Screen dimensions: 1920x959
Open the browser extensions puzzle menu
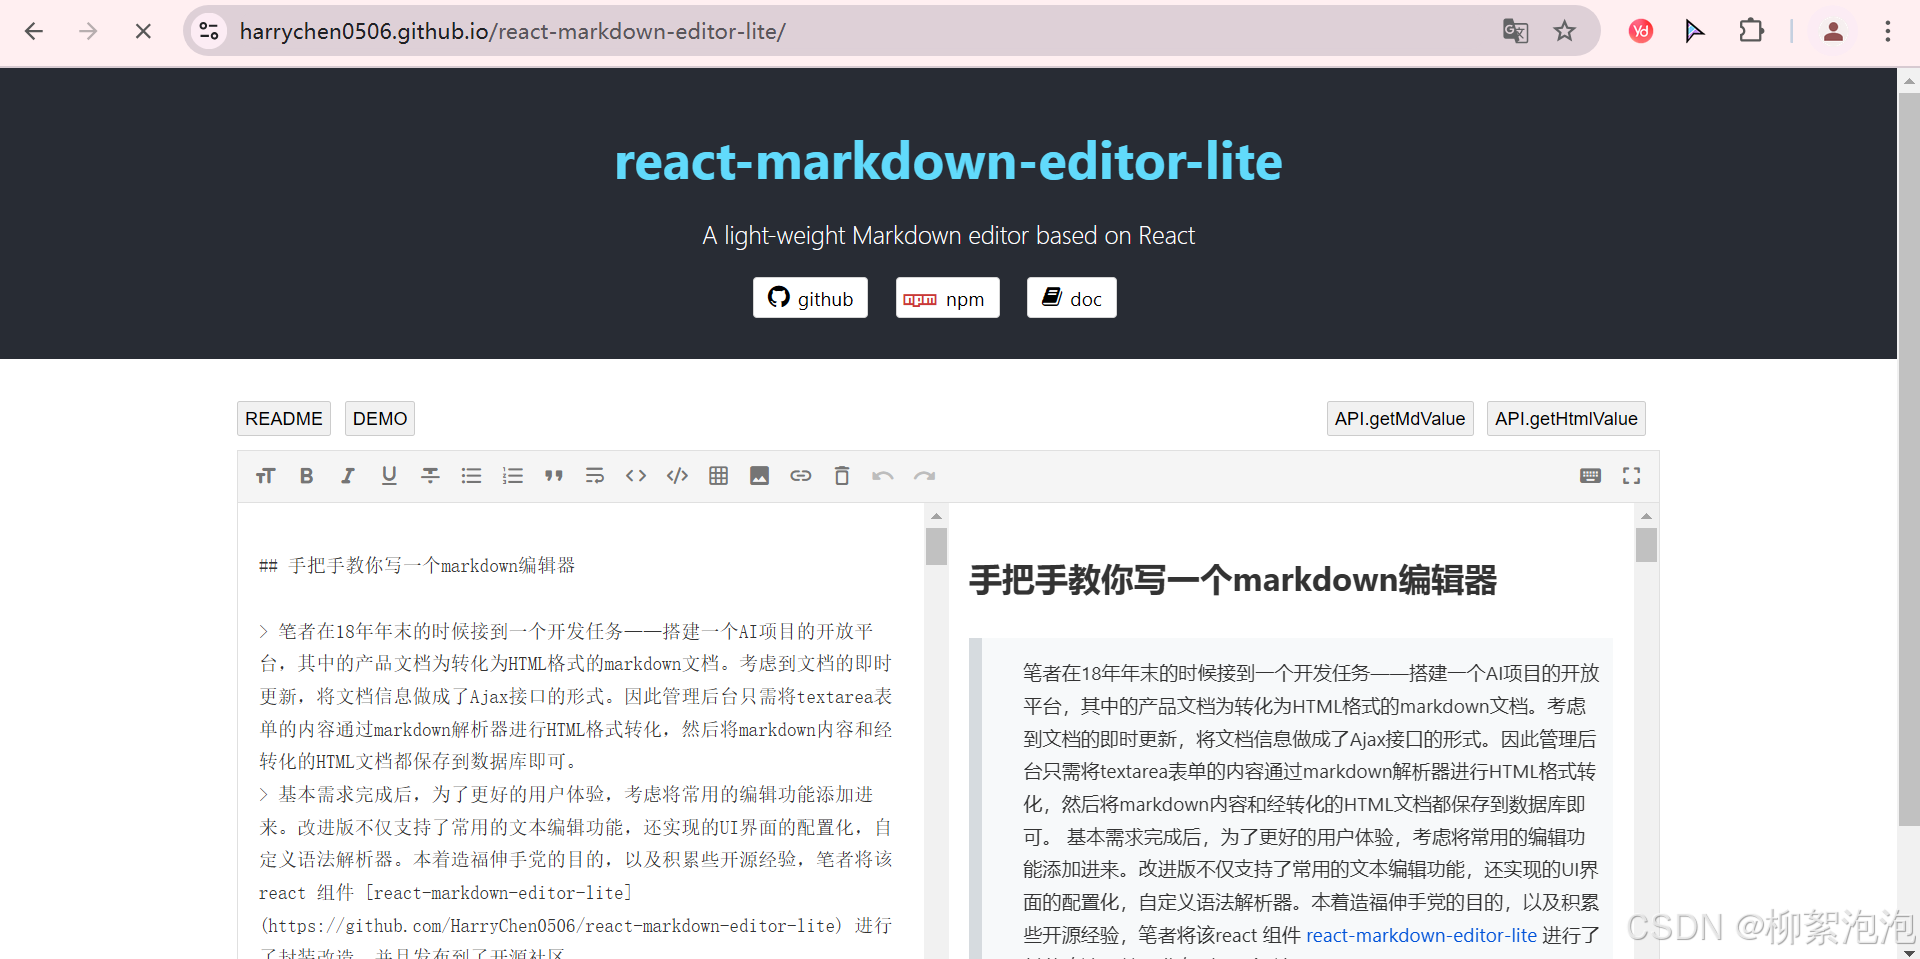1751,31
